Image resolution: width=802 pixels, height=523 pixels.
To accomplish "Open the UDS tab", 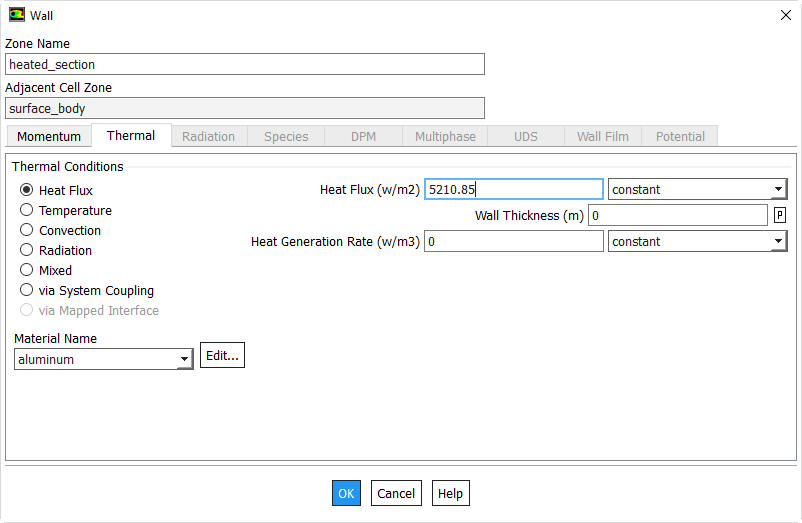I will (526, 137).
